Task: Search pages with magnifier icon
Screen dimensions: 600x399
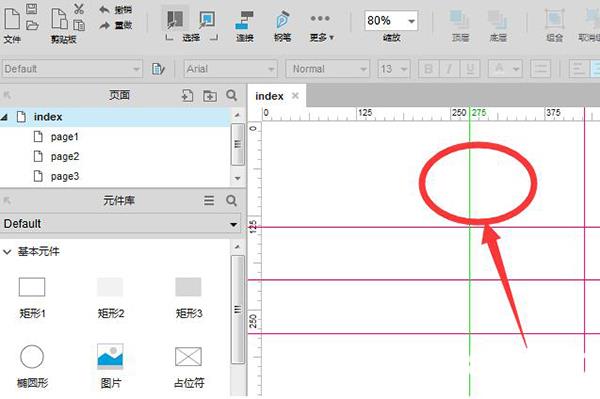Action: coord(232,95)
